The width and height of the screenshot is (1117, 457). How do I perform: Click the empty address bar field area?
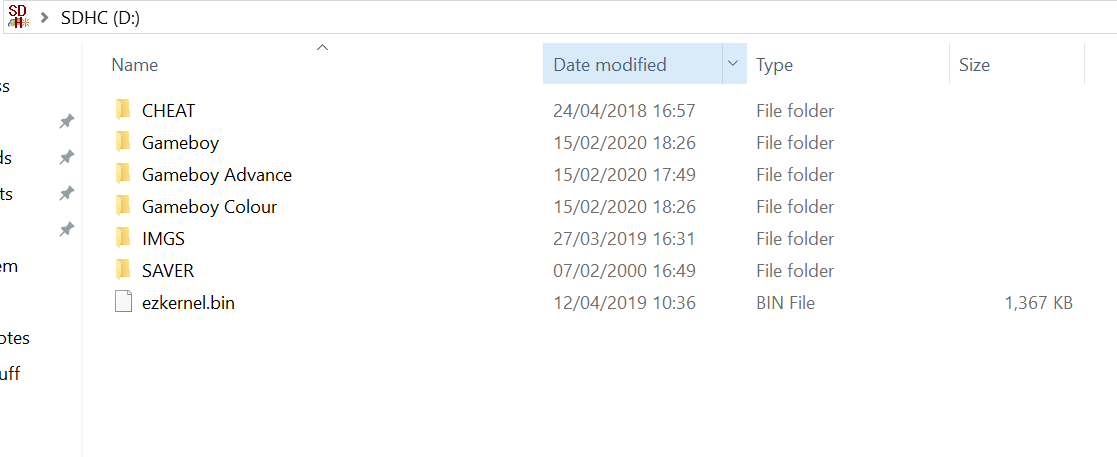click(x=627, y=18)
